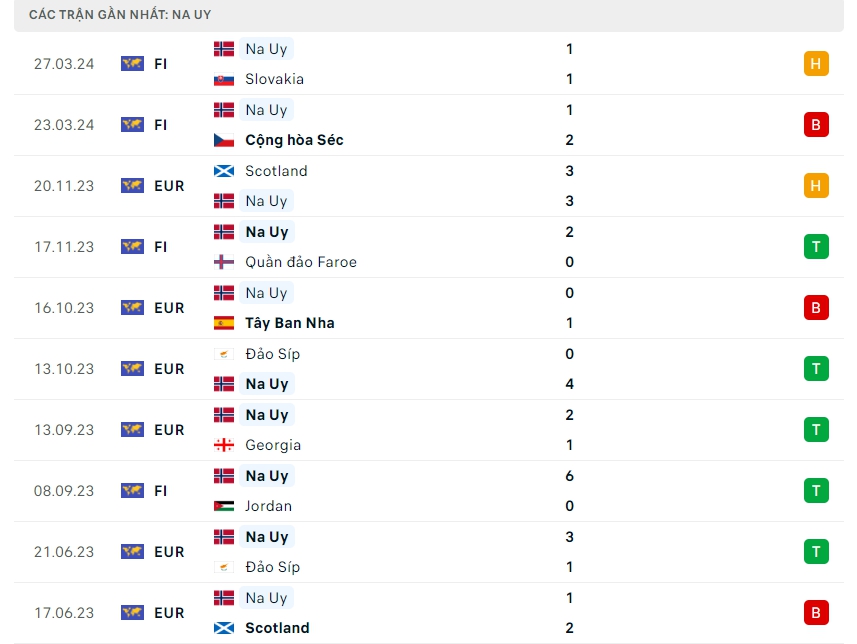Open the Georgia team link
The width and height of the screenshot is (857, 644).
pos(272,445)
